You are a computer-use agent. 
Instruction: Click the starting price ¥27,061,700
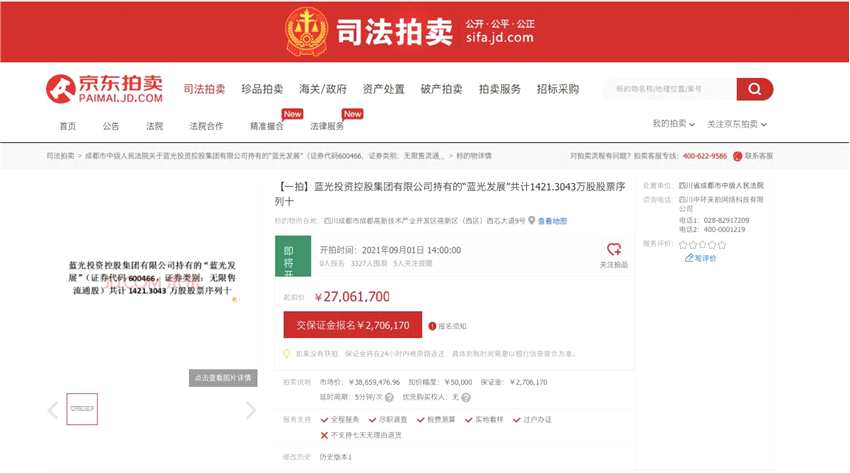point(352,297)
